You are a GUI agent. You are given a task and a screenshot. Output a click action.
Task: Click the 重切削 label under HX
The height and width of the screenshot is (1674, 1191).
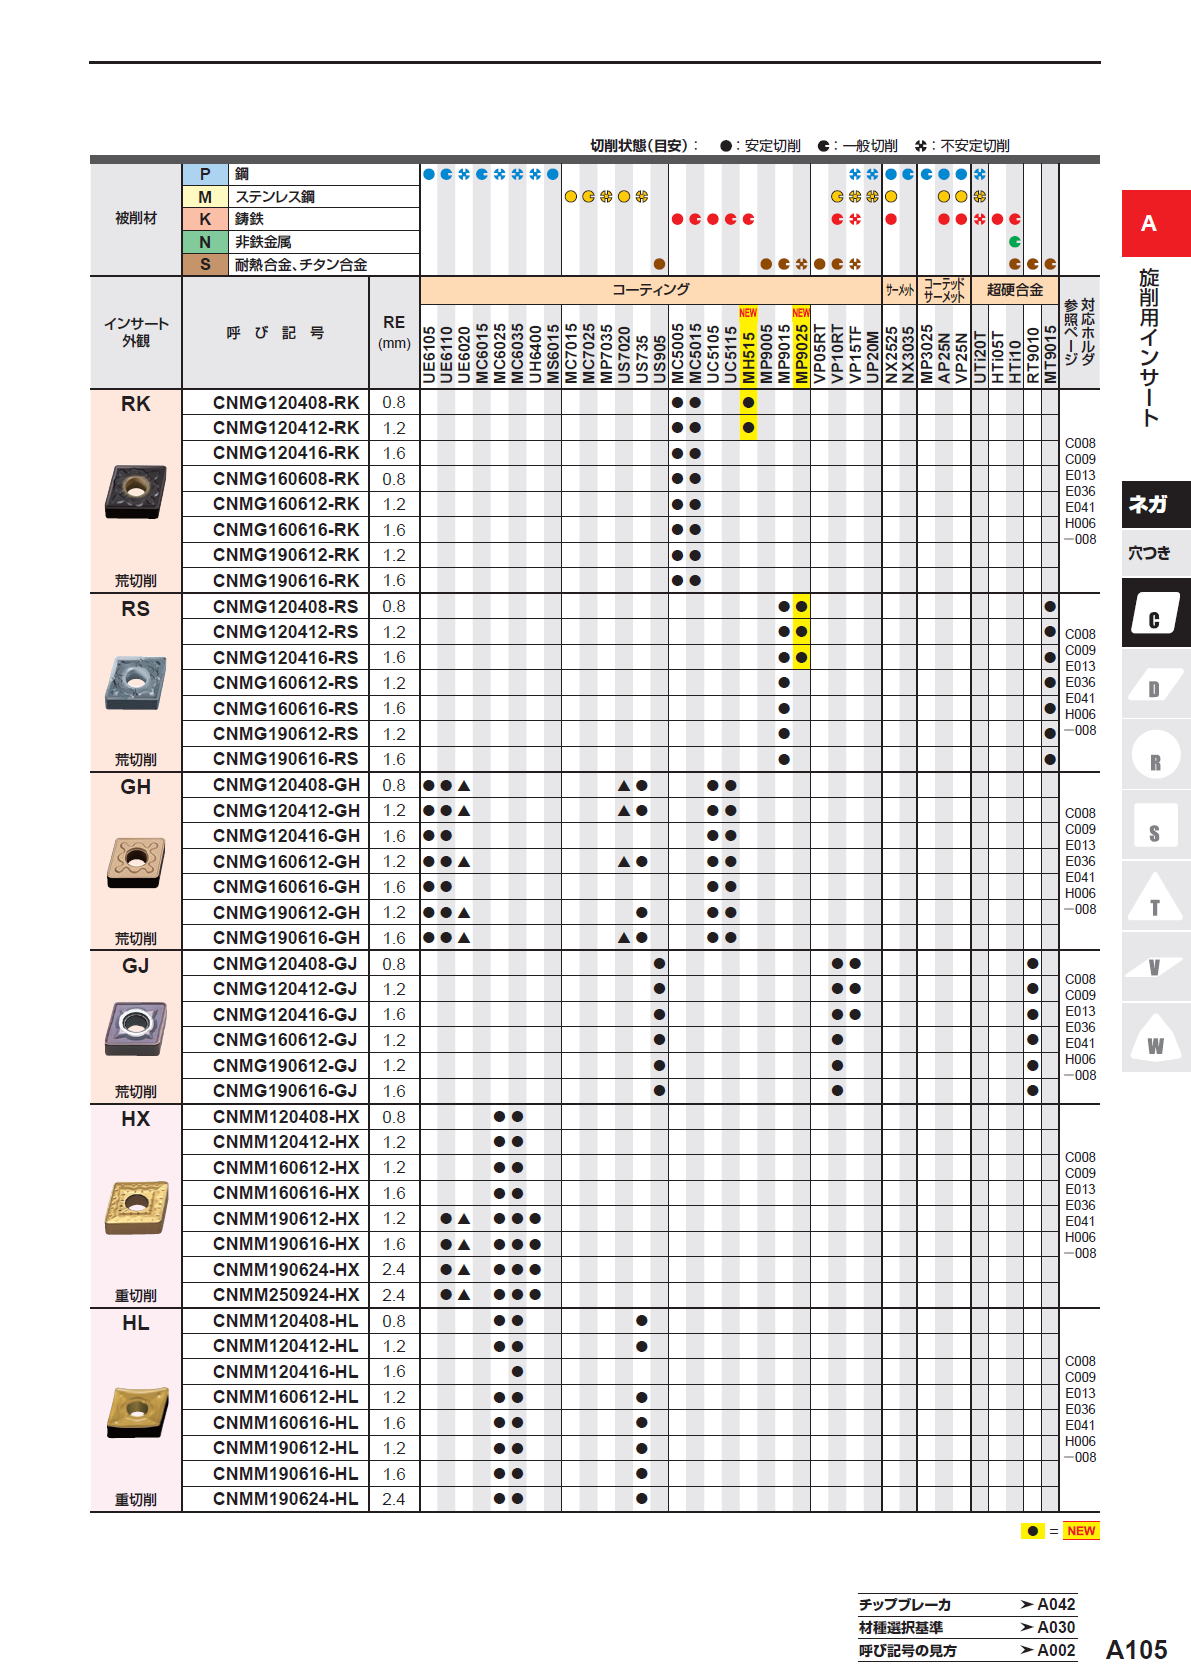[x=136, y=1295]
